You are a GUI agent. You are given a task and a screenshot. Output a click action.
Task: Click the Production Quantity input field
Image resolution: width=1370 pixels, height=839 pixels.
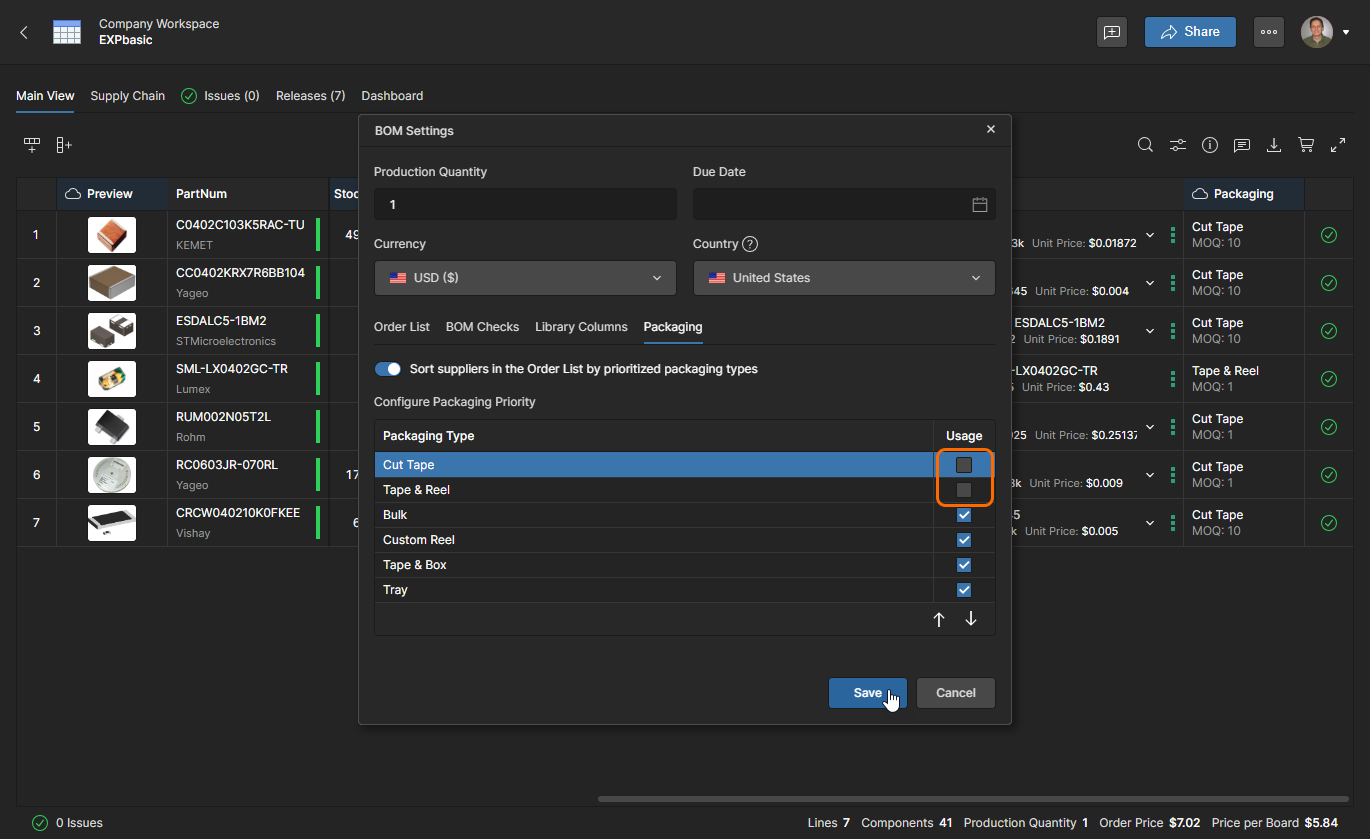coord(525,204)
